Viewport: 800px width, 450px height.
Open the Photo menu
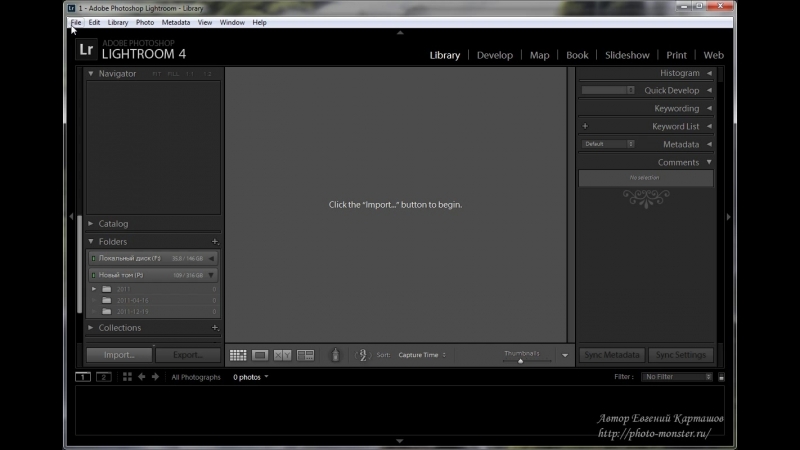tap(145, 22)
